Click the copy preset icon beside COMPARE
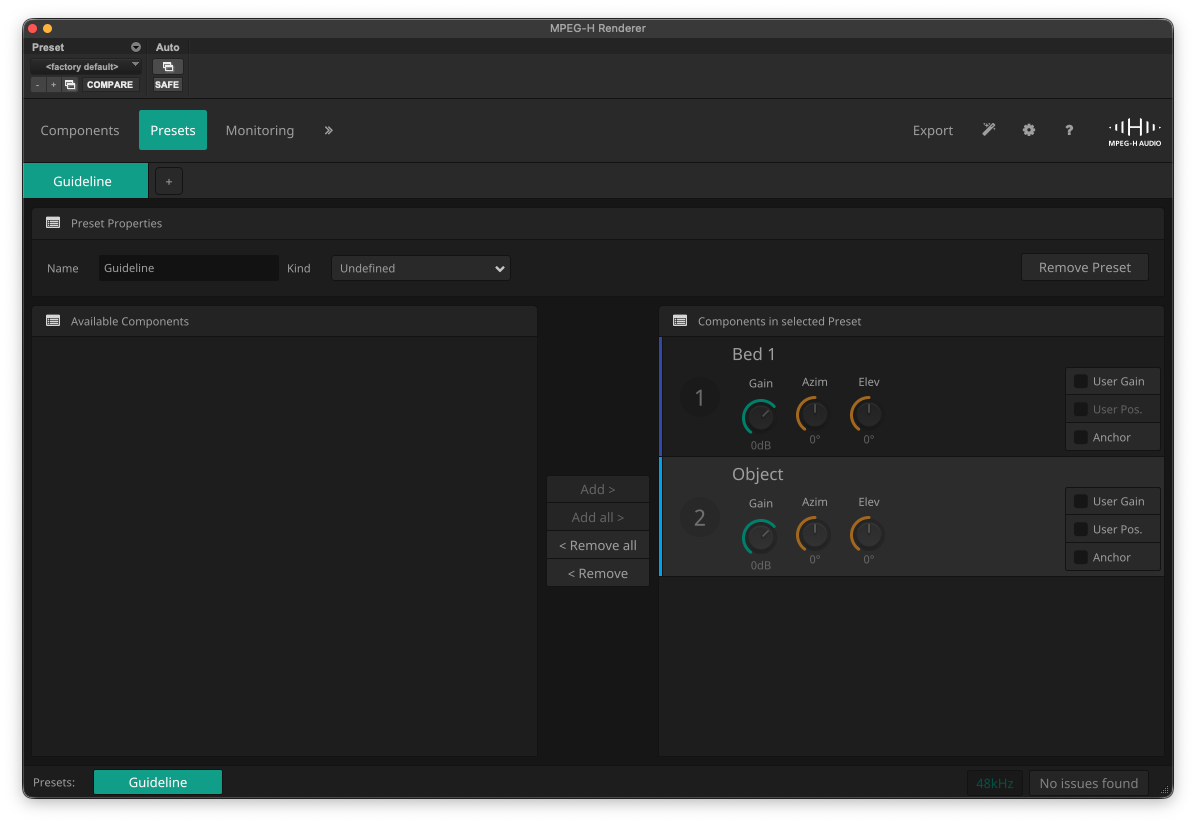 (x=70, y=85)
